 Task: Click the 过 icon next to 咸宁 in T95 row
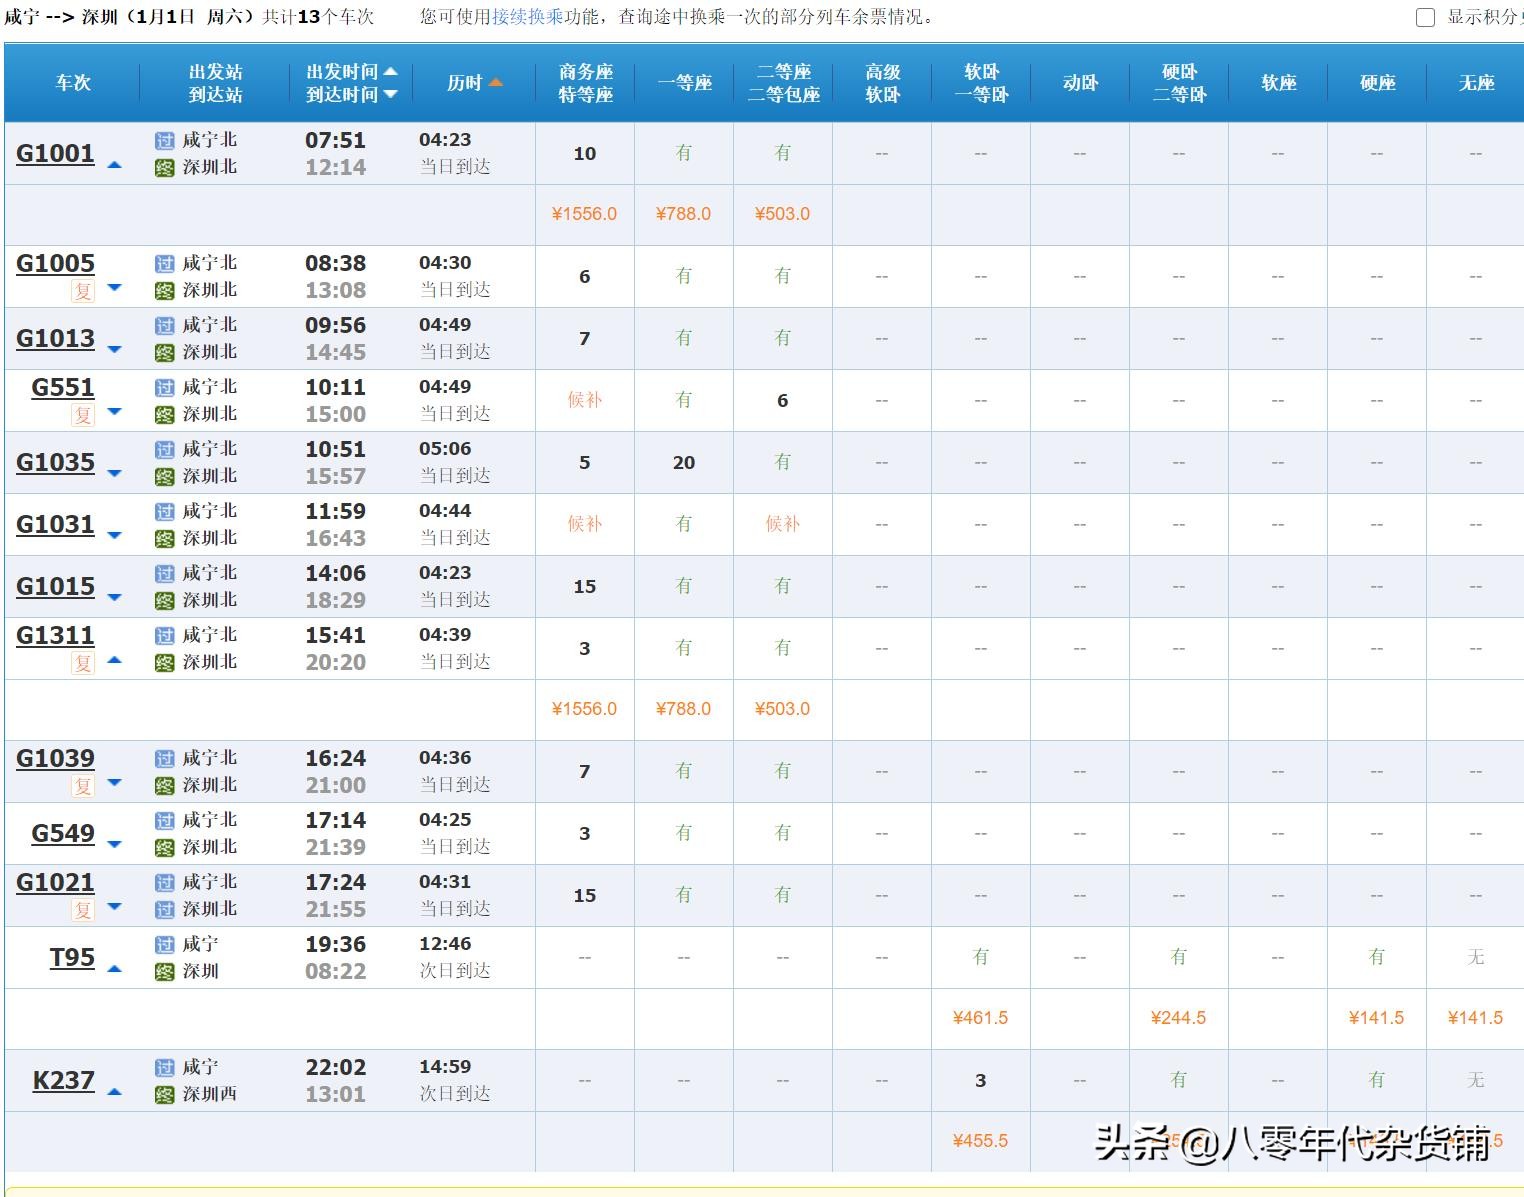[x=163, y=943]
